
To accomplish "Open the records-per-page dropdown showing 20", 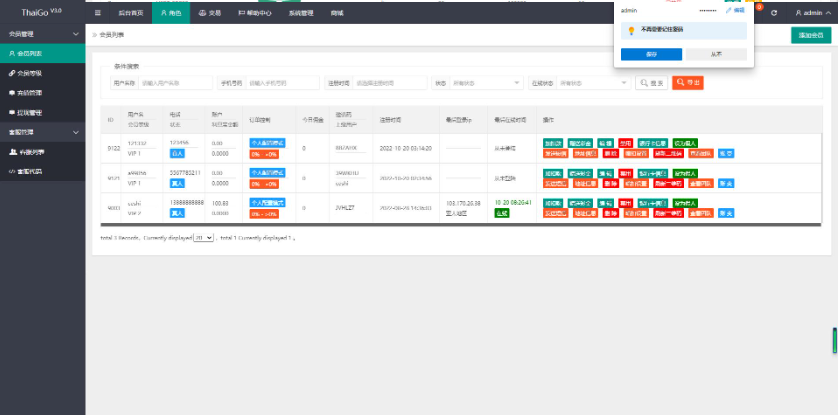I will click(203, 238).
